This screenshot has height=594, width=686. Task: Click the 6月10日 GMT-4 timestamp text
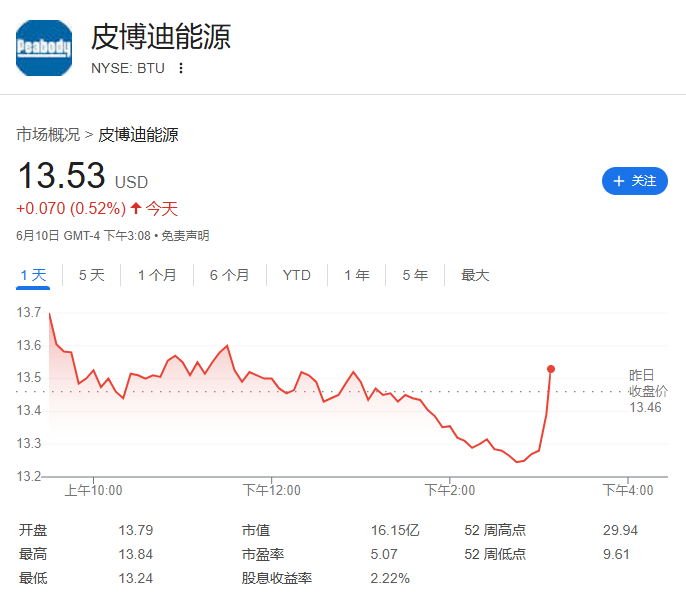[x=84, y=236]
